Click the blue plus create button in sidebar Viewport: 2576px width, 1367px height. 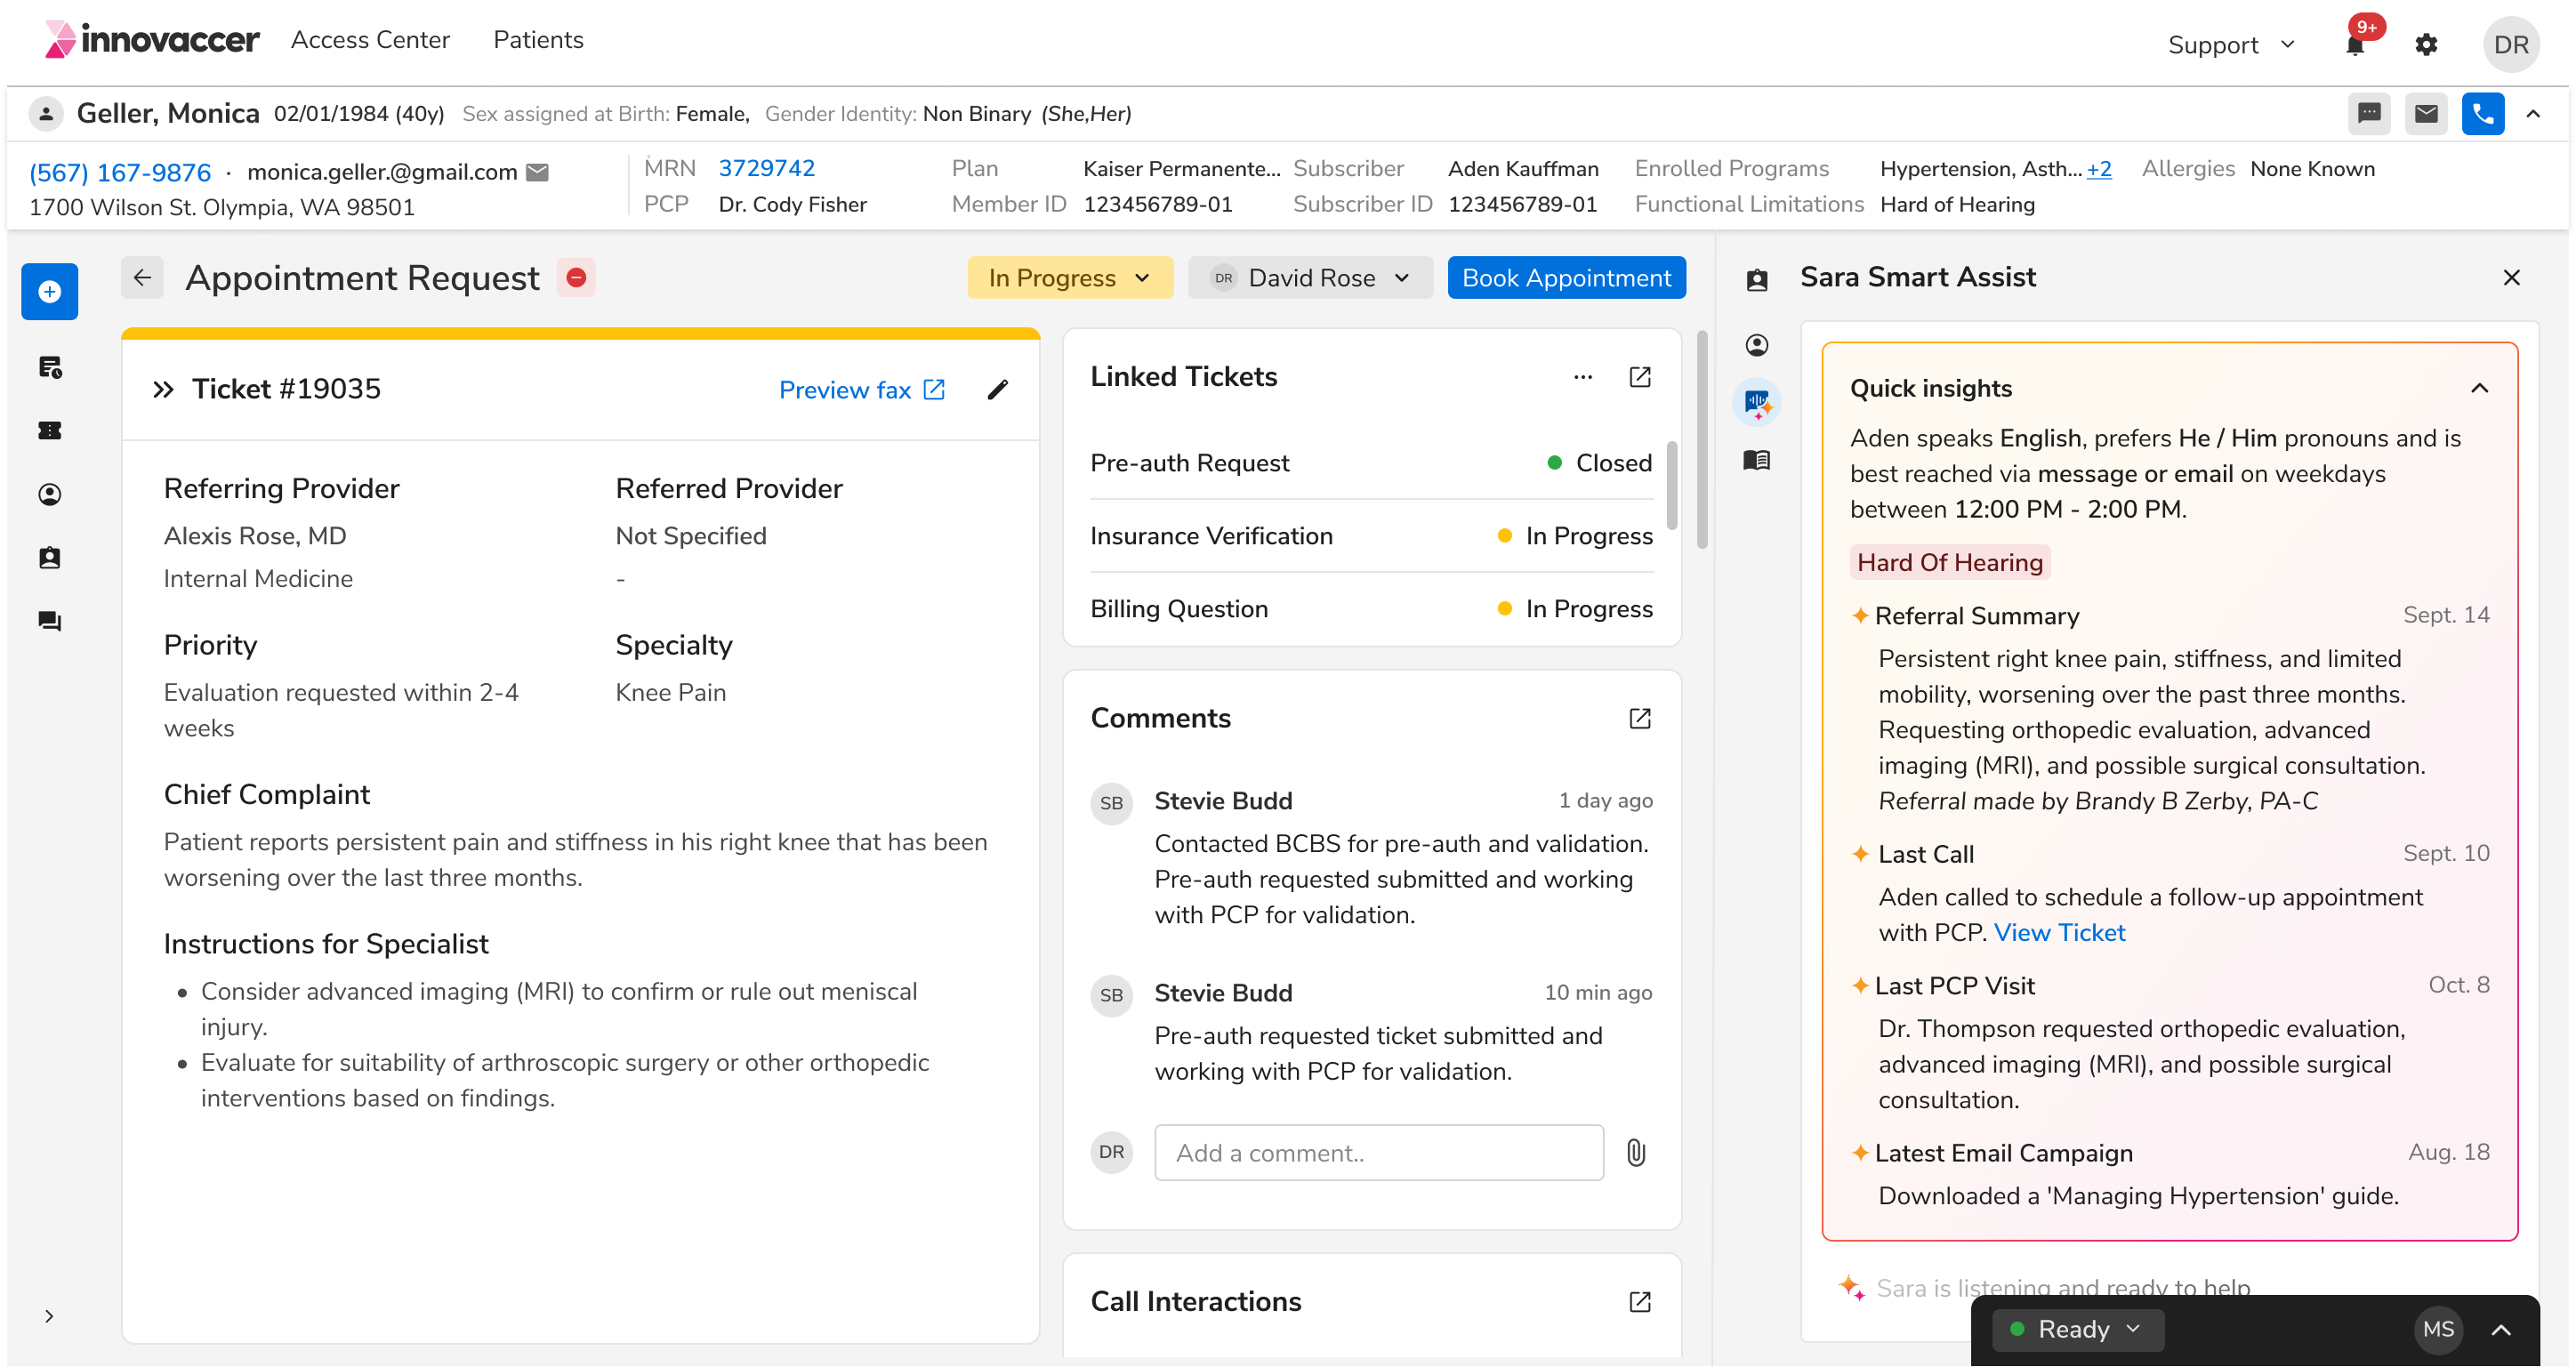coord(50,292)
